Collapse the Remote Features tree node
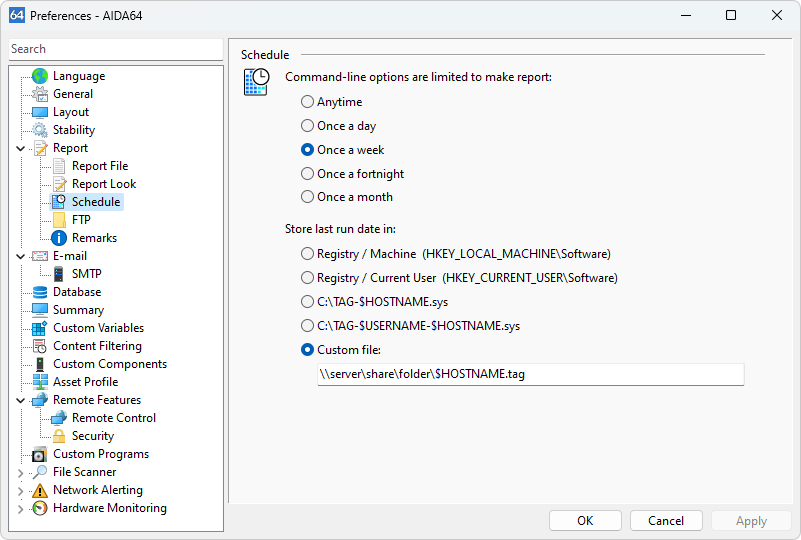The width and height of the screenshot is (801, 540). tap(21, 400)
